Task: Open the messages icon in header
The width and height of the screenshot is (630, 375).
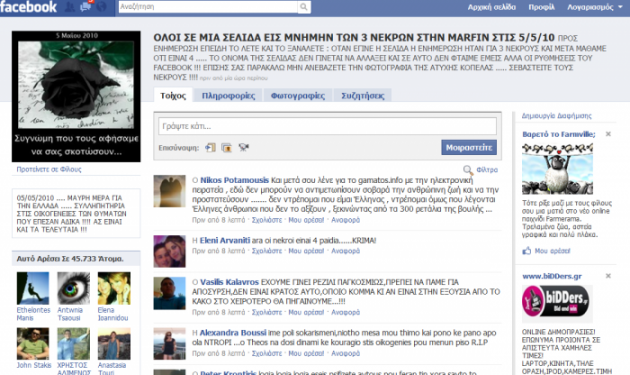Action: pyautogui.click(x=85, y=7)
